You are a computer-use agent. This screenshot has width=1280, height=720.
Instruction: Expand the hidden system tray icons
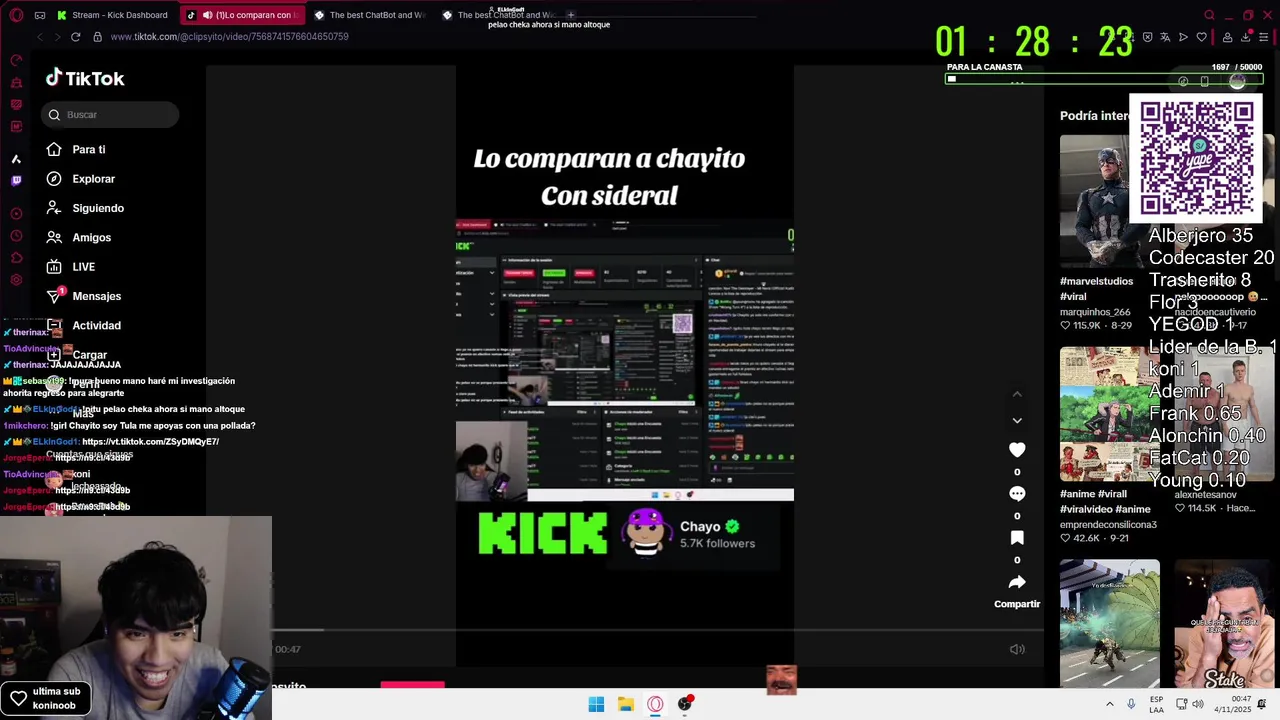click(x=1109, y=704)
